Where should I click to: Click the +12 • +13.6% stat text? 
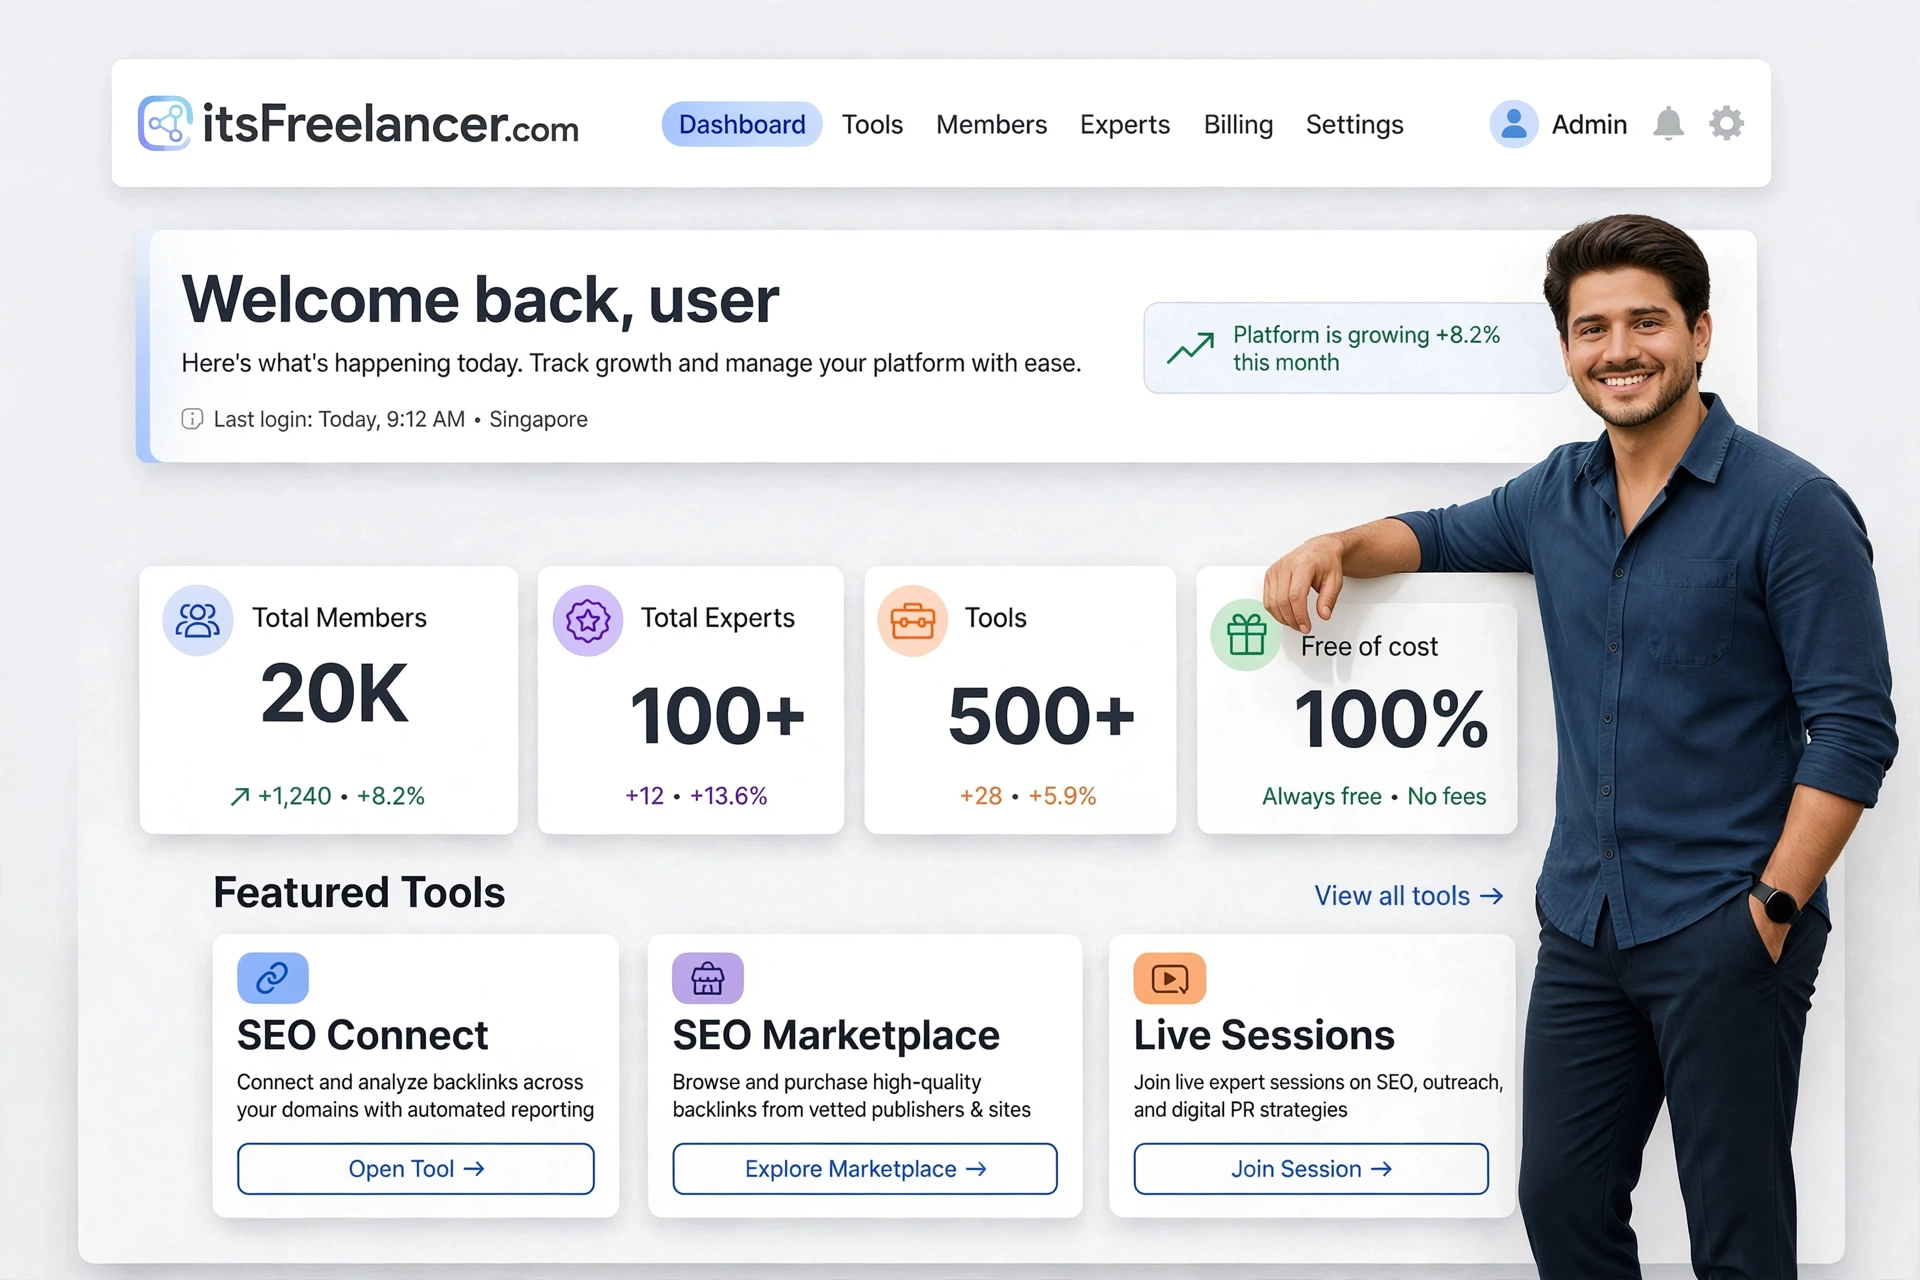[696, 796]
